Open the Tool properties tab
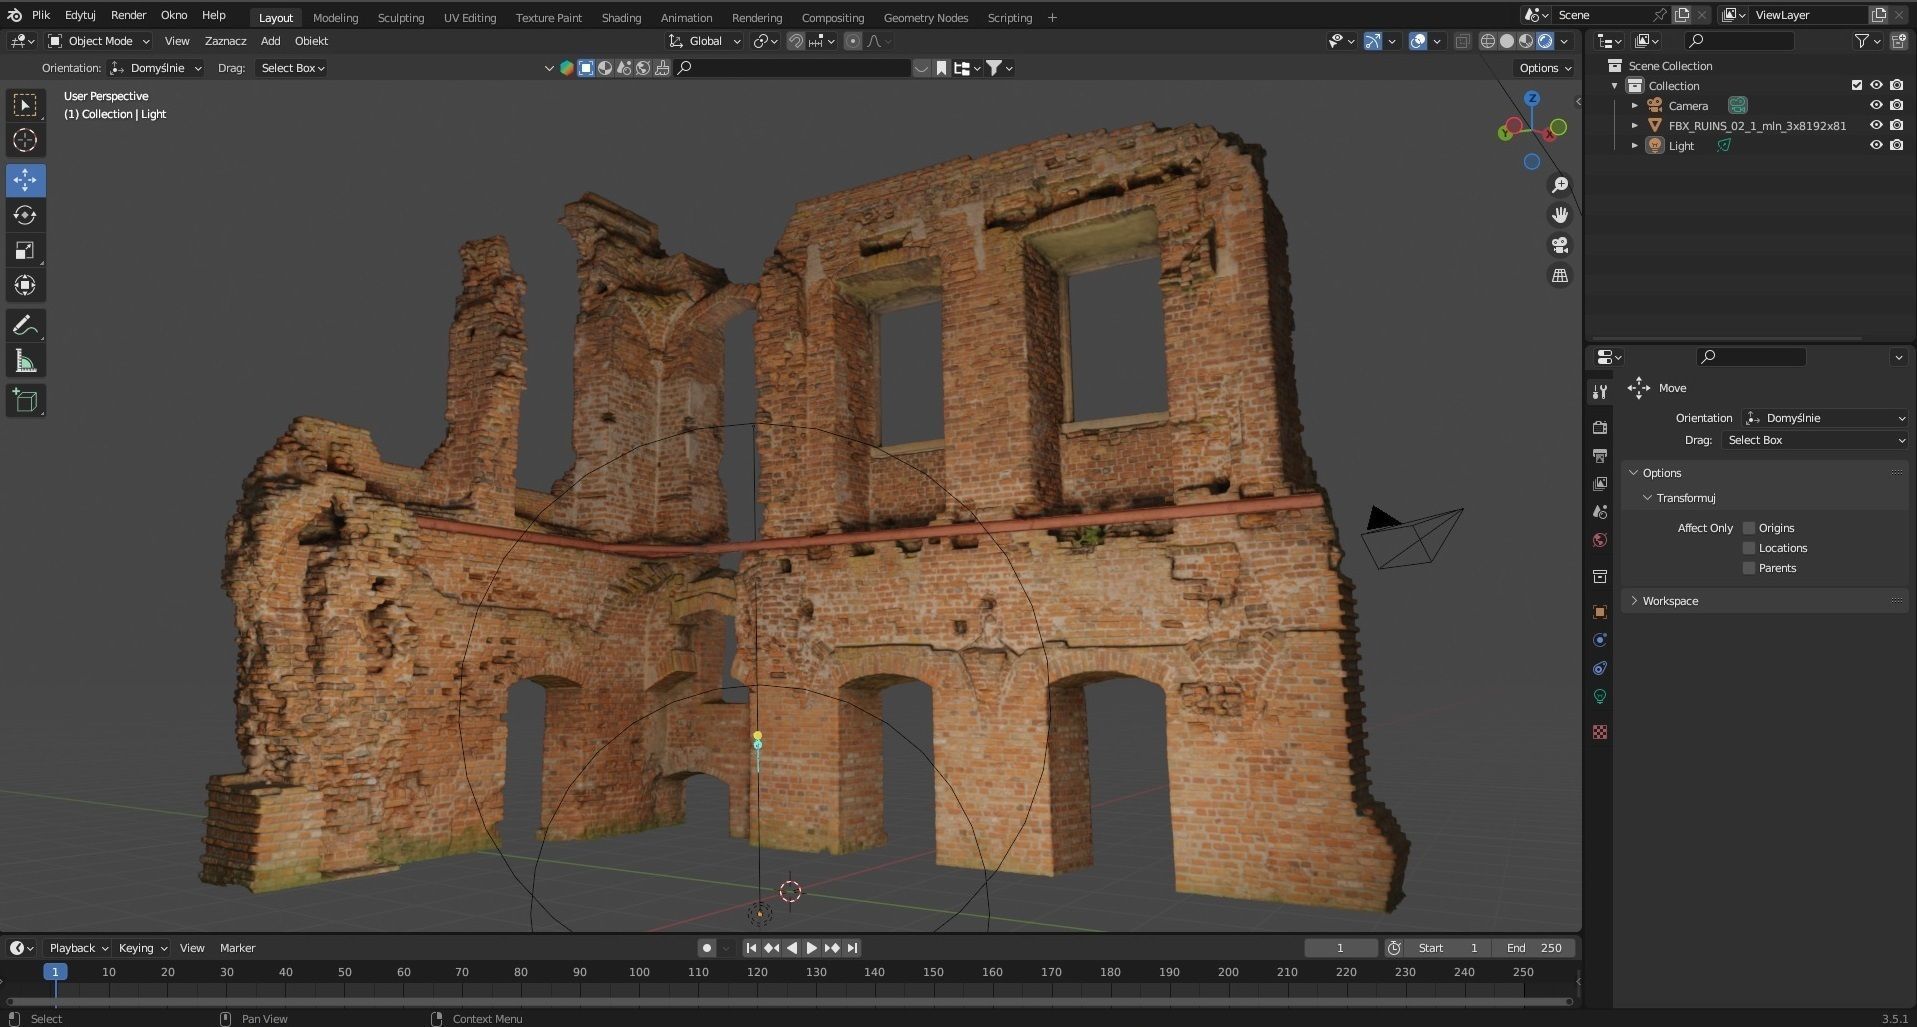 (1600, 391)
